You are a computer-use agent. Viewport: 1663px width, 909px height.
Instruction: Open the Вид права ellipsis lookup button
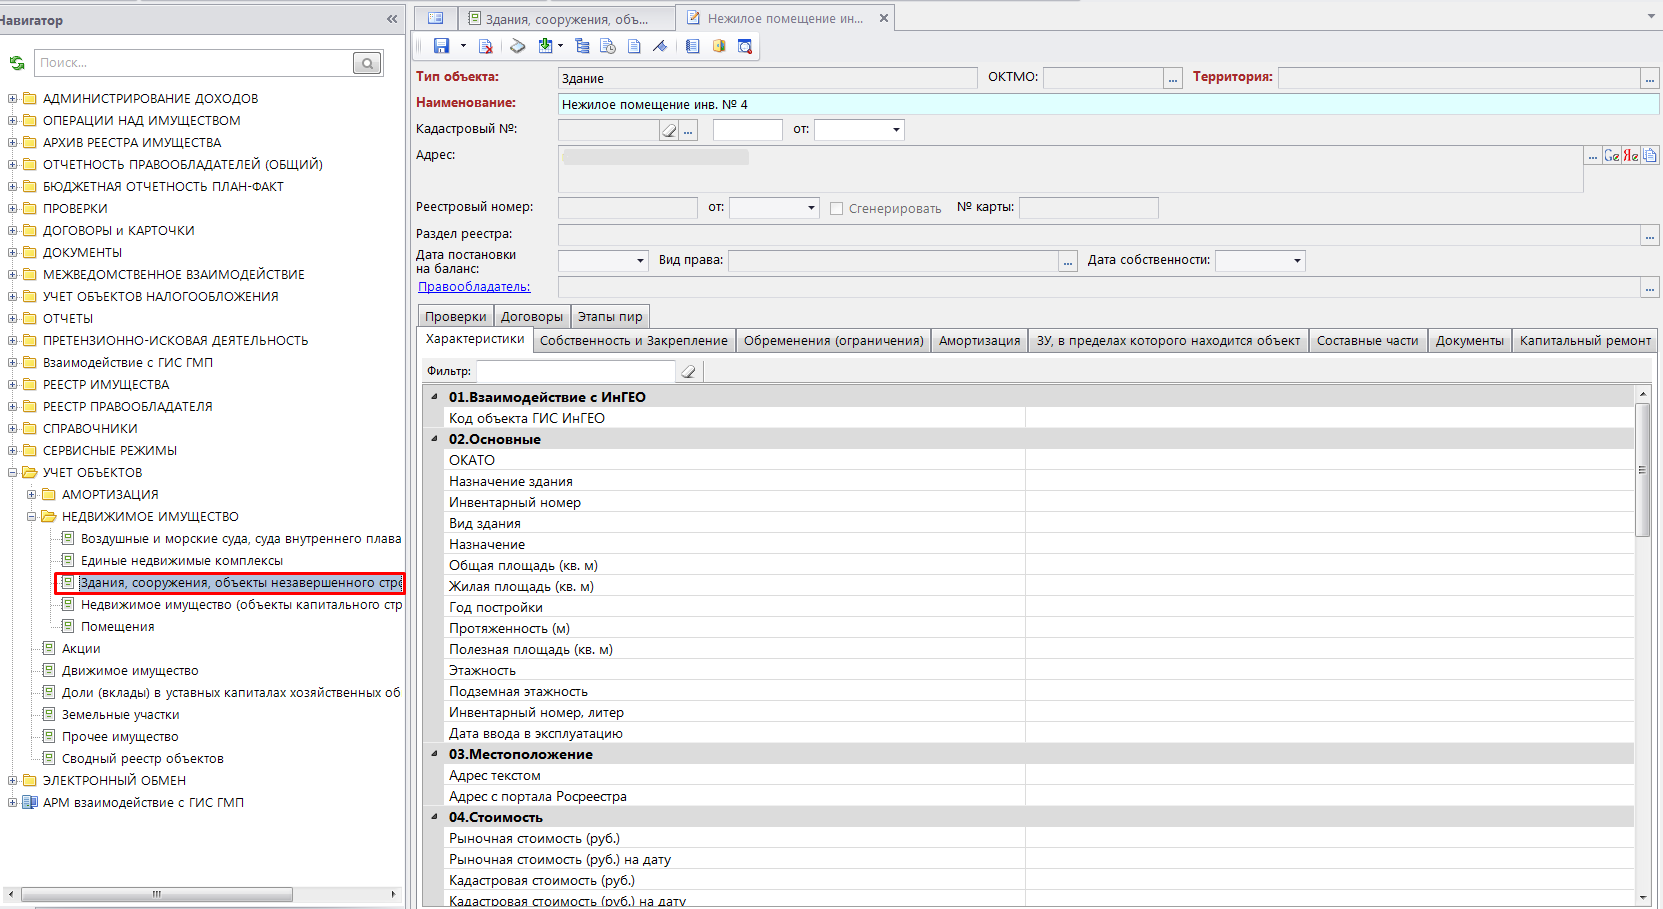1068,261
